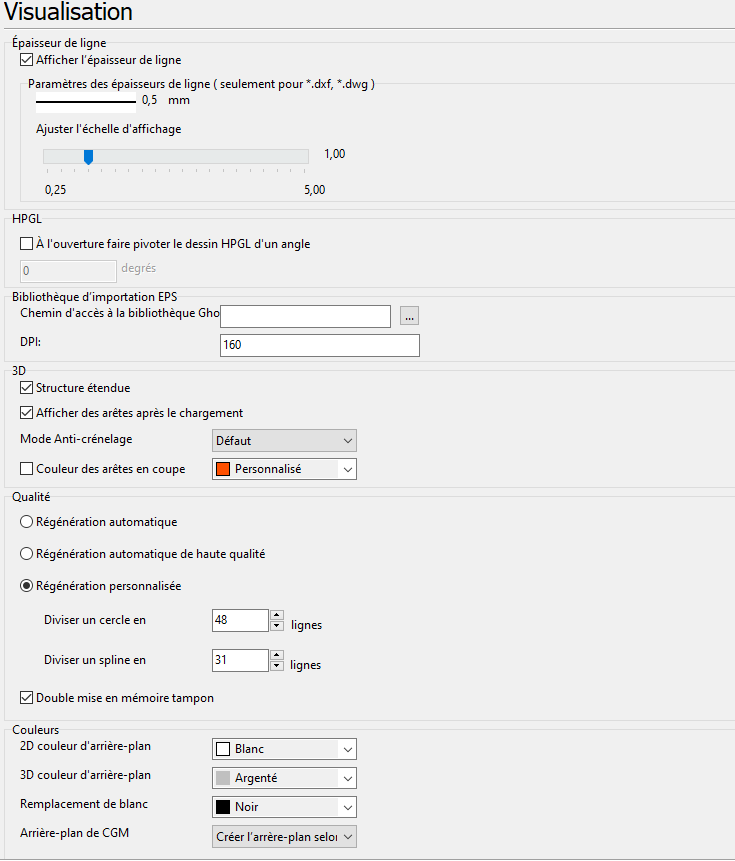
Task: Click the DPI input field
Action: (319, 345)
